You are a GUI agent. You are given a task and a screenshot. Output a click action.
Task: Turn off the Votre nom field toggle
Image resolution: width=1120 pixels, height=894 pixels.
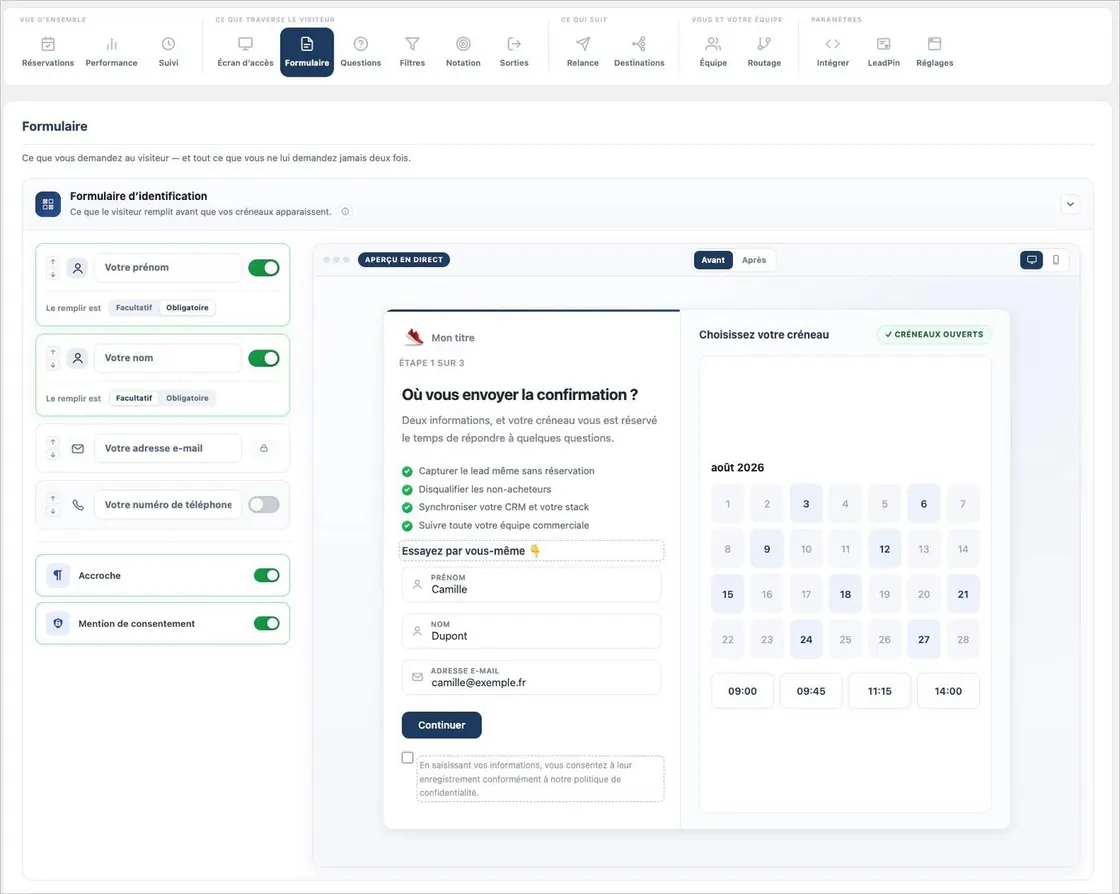point(264,358)
